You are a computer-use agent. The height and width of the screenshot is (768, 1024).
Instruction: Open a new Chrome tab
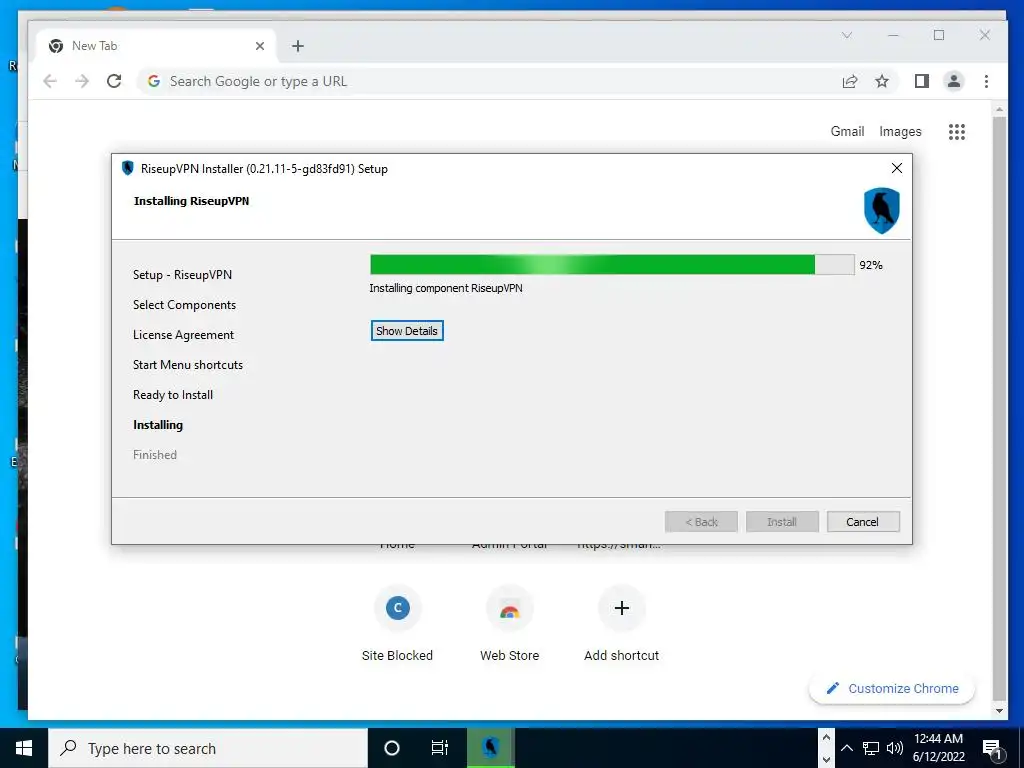click(x=298, y=46)
